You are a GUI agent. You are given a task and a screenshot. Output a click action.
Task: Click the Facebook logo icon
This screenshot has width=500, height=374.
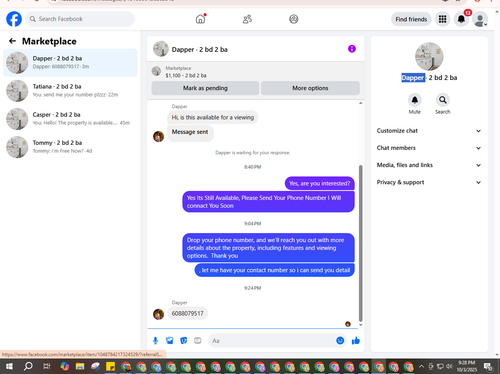14,19
